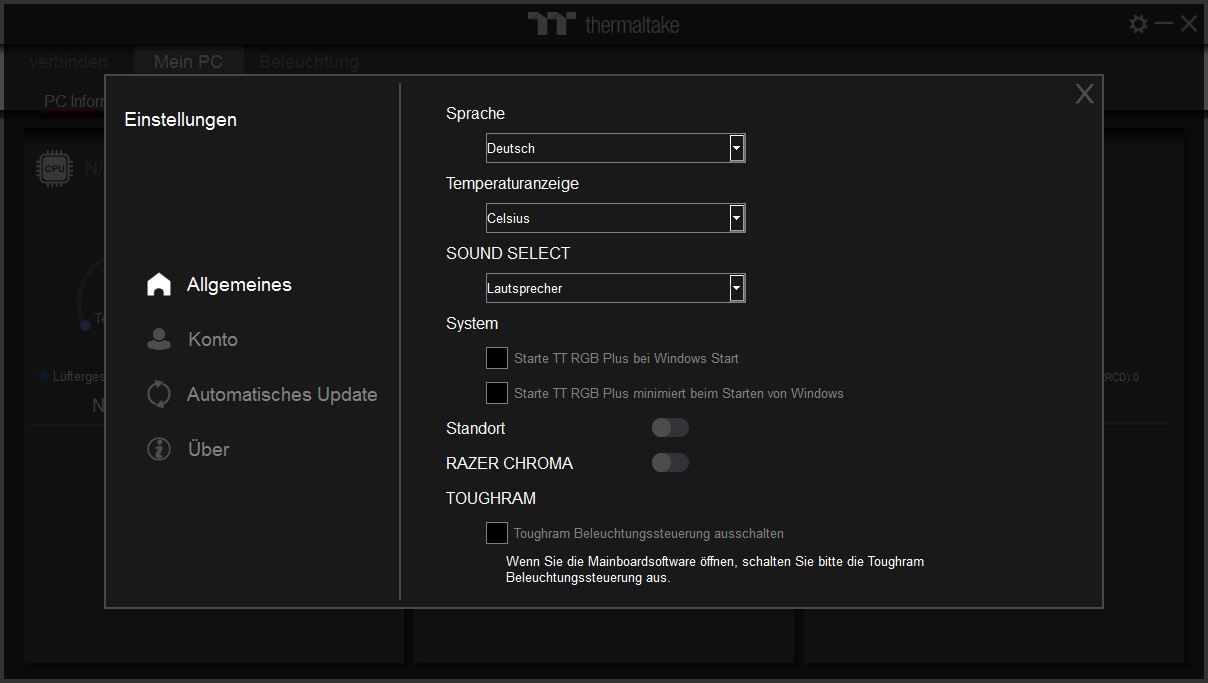Click the home icon beside Allgemeines
1208x683 pixels.
point(159,285)
